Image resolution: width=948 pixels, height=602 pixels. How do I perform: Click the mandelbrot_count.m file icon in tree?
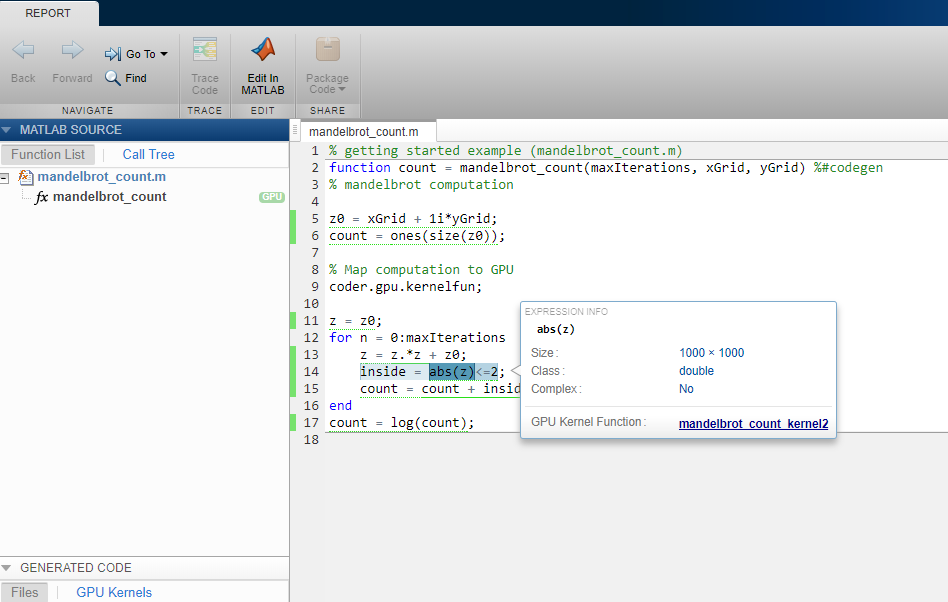(x=26, y=177)
